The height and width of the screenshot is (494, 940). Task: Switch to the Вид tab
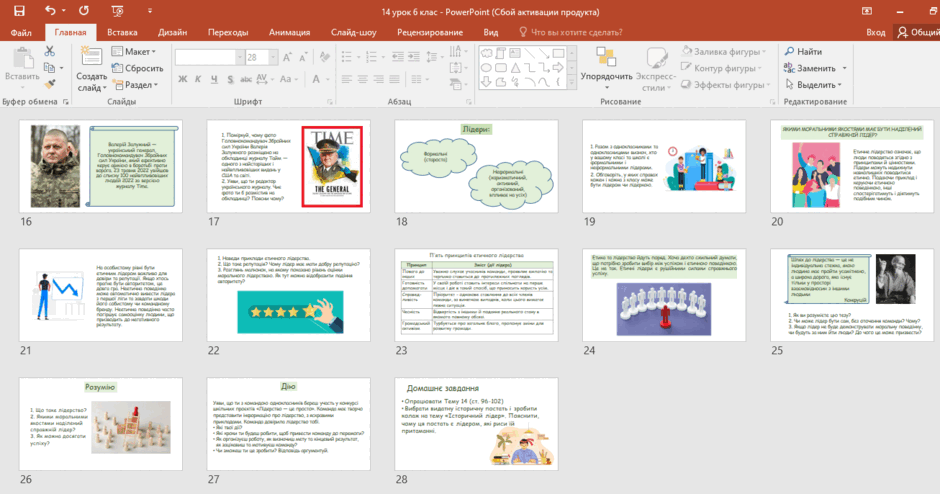pyautogui.click(x=491, y=32)
